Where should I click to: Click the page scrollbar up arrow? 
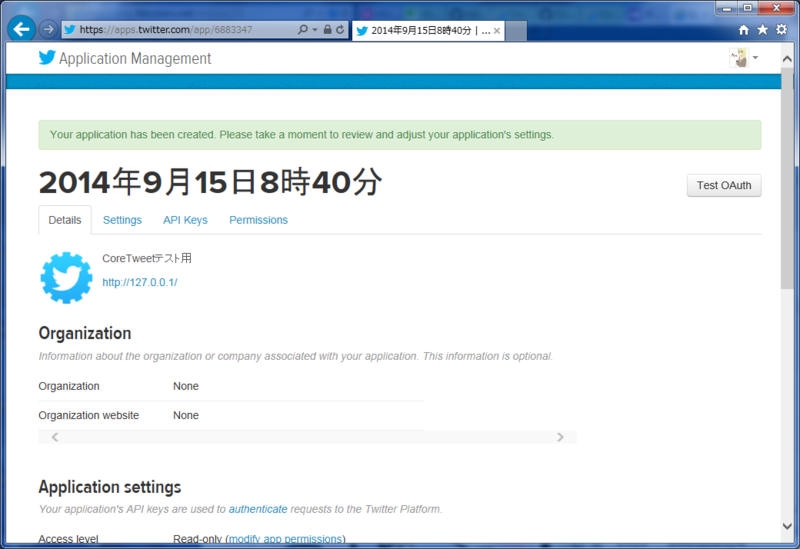click(787, 59)
